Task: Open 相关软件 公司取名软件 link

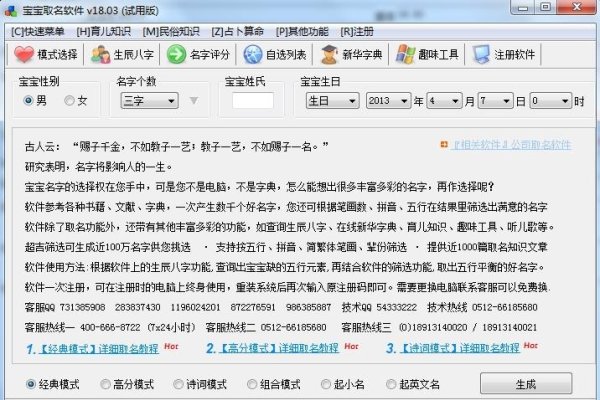Action: point(512,145)
